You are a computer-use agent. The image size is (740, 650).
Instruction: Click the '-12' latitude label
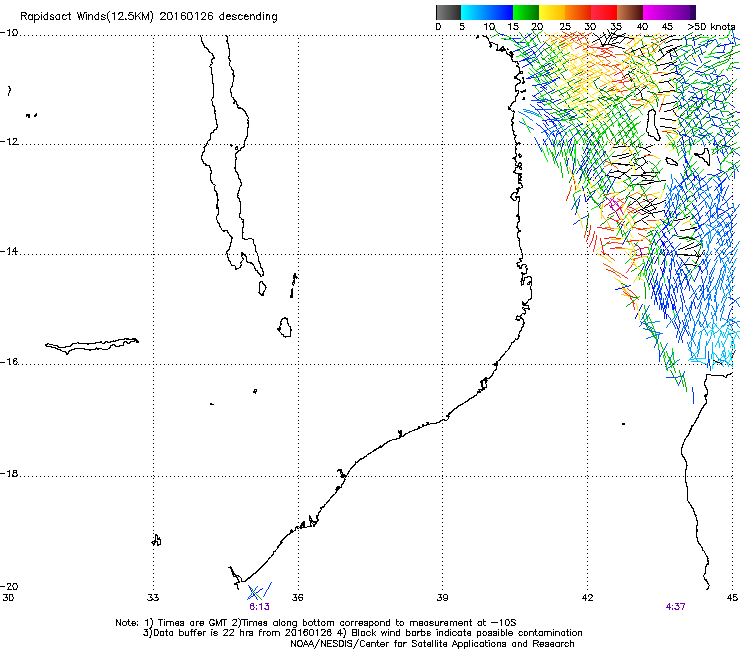click(x=9, y=142)
